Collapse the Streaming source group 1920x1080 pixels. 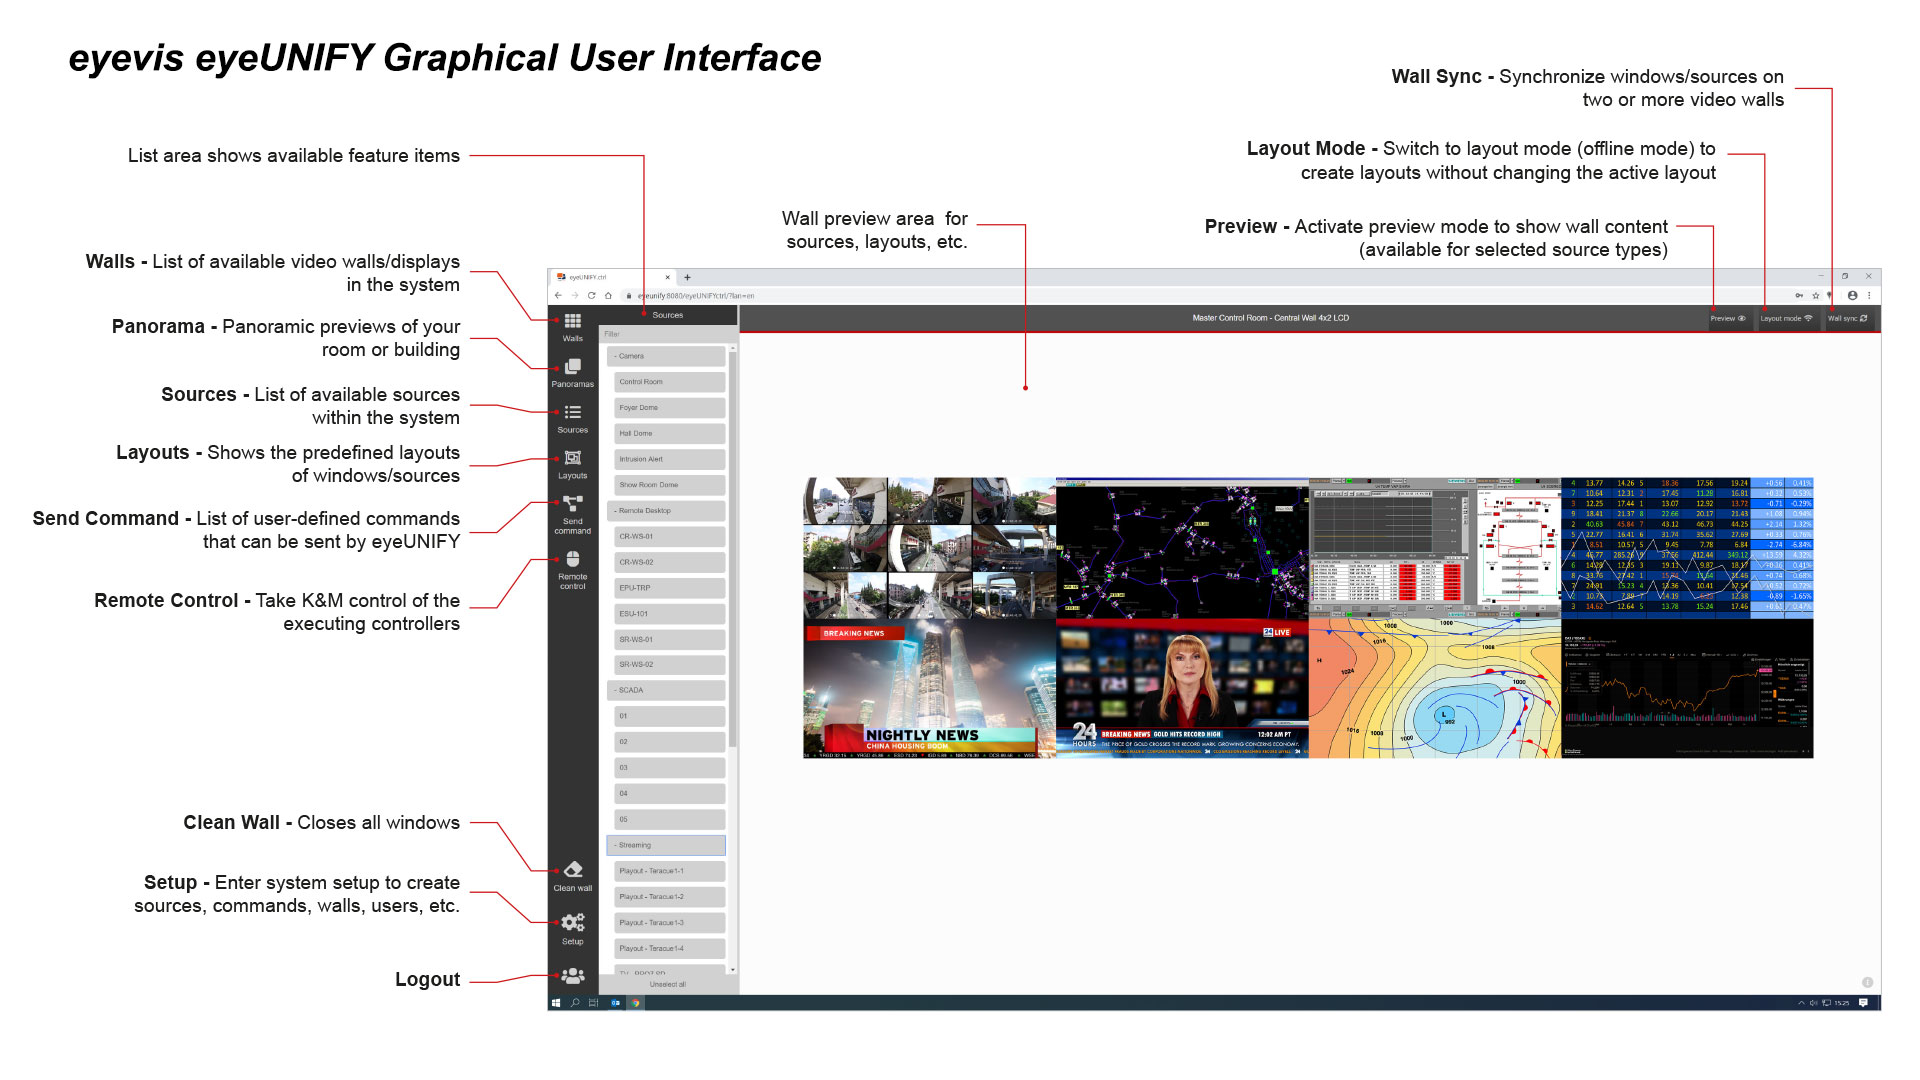point(665,846)
